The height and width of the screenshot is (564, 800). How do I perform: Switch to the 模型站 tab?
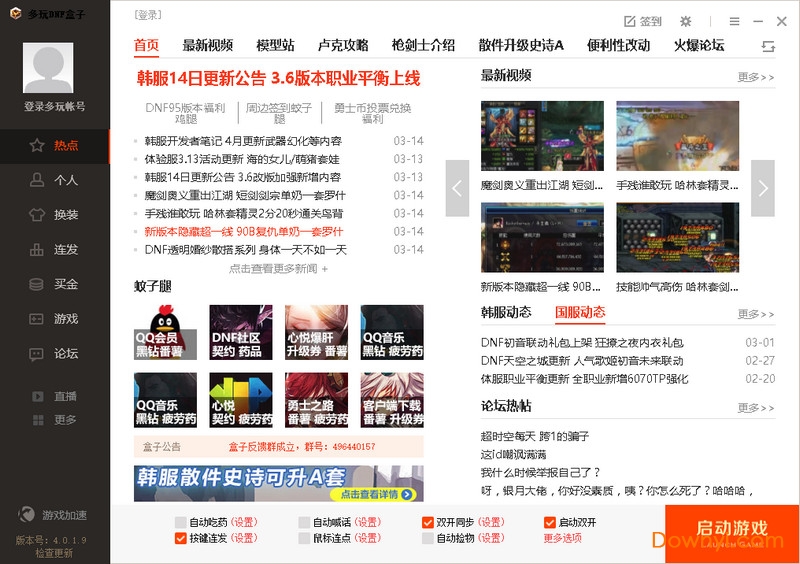pyautogui.click(x=275, y=45)
